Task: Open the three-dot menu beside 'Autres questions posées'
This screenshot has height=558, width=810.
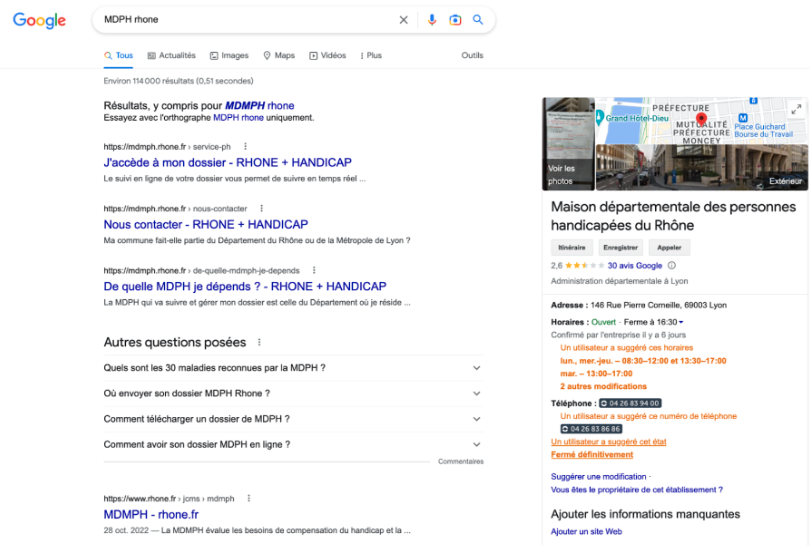Action: 259,343
